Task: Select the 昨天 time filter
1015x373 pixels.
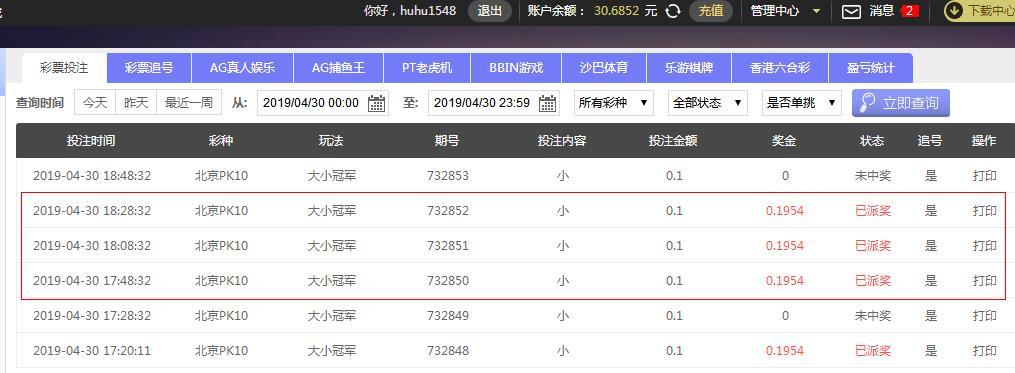Action: (x=136, y=103)
